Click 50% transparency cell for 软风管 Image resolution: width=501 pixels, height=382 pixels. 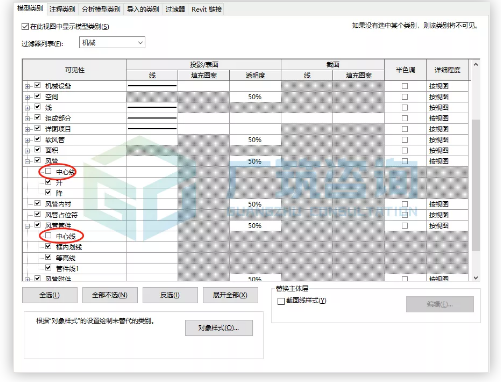[255, 140]
